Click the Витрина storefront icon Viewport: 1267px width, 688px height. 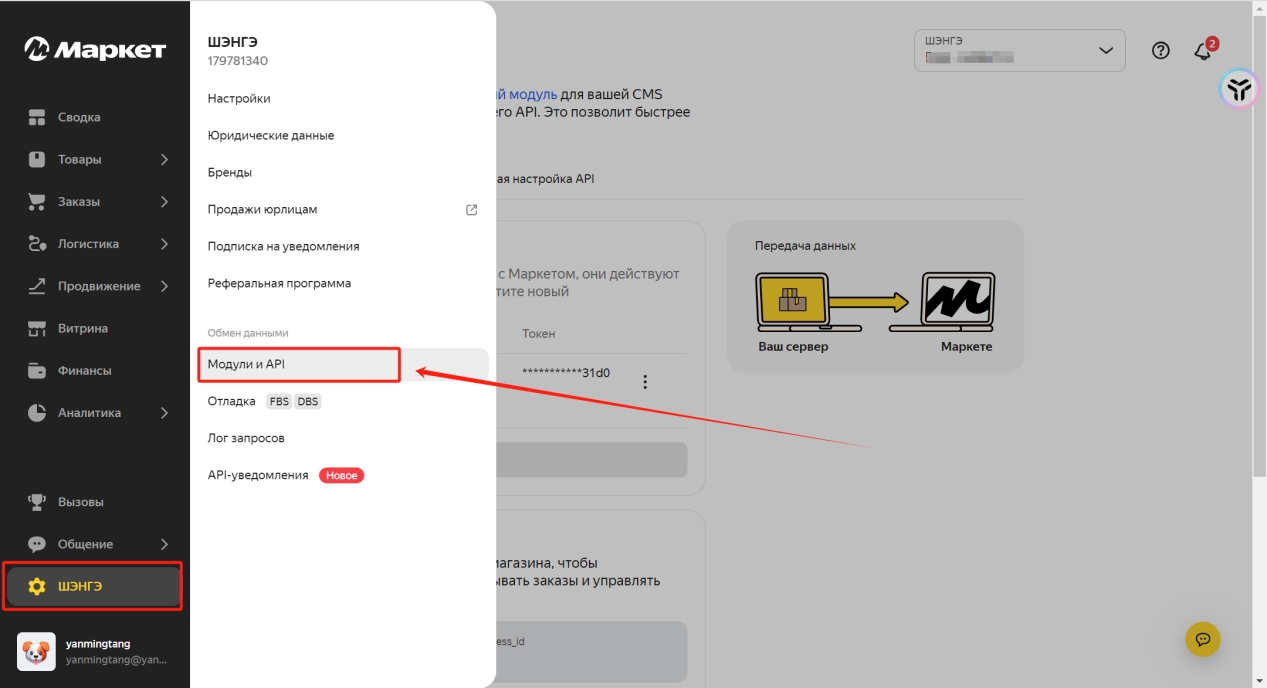[x=37, y=328]
